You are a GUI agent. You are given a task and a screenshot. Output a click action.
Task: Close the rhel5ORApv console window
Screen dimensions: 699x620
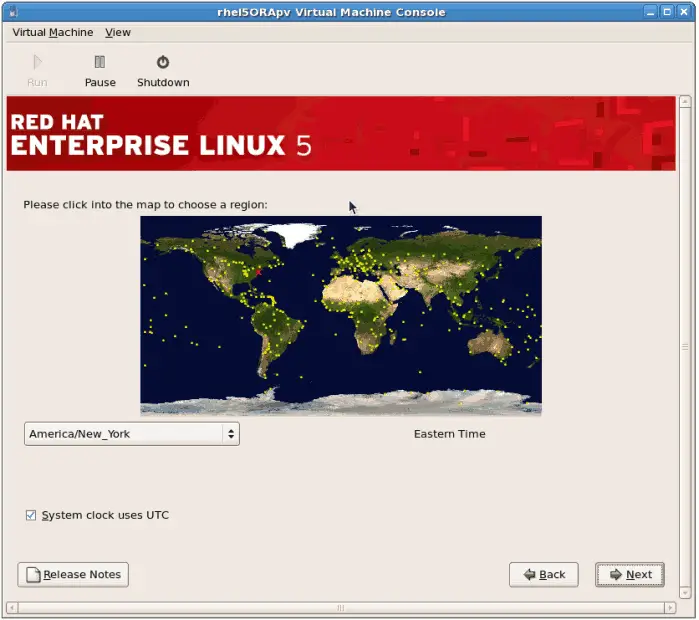coord(684,11)
